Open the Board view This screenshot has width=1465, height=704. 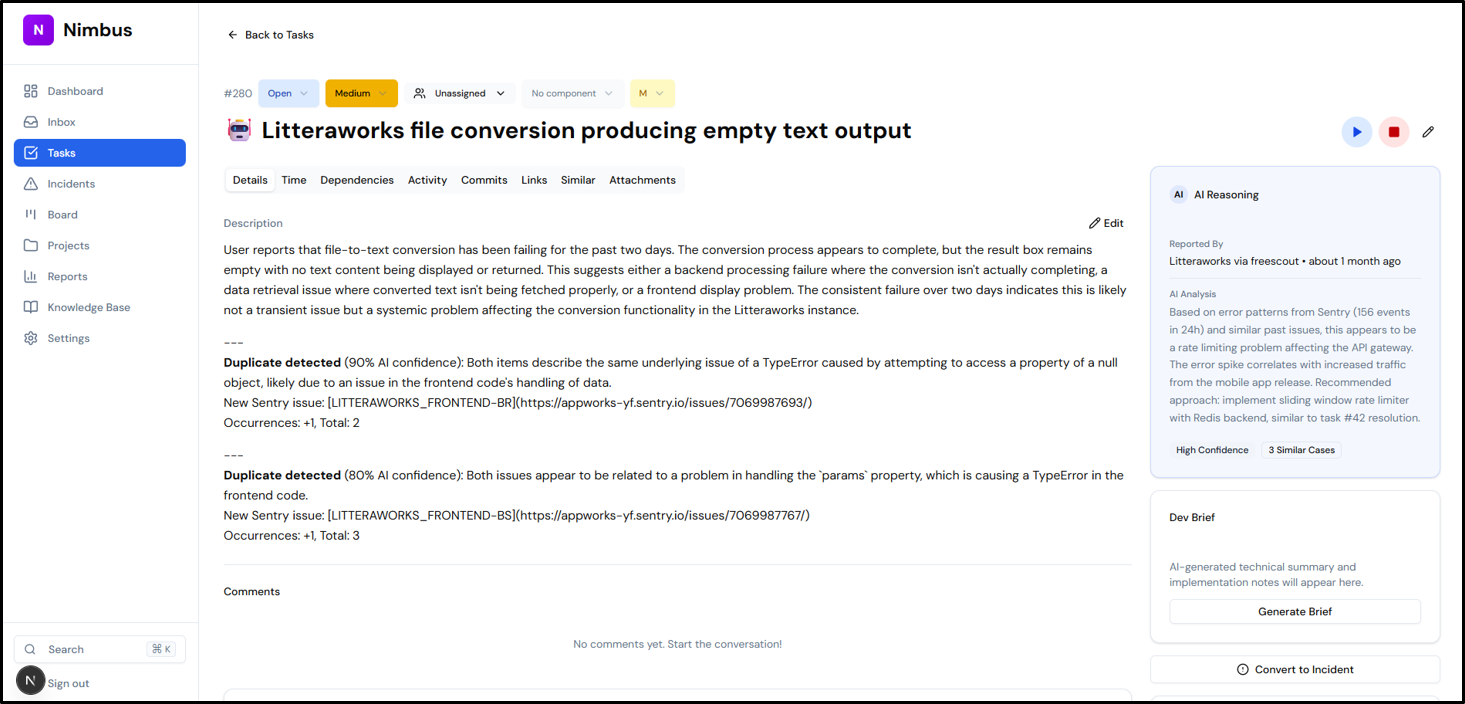tap(62, 214)
